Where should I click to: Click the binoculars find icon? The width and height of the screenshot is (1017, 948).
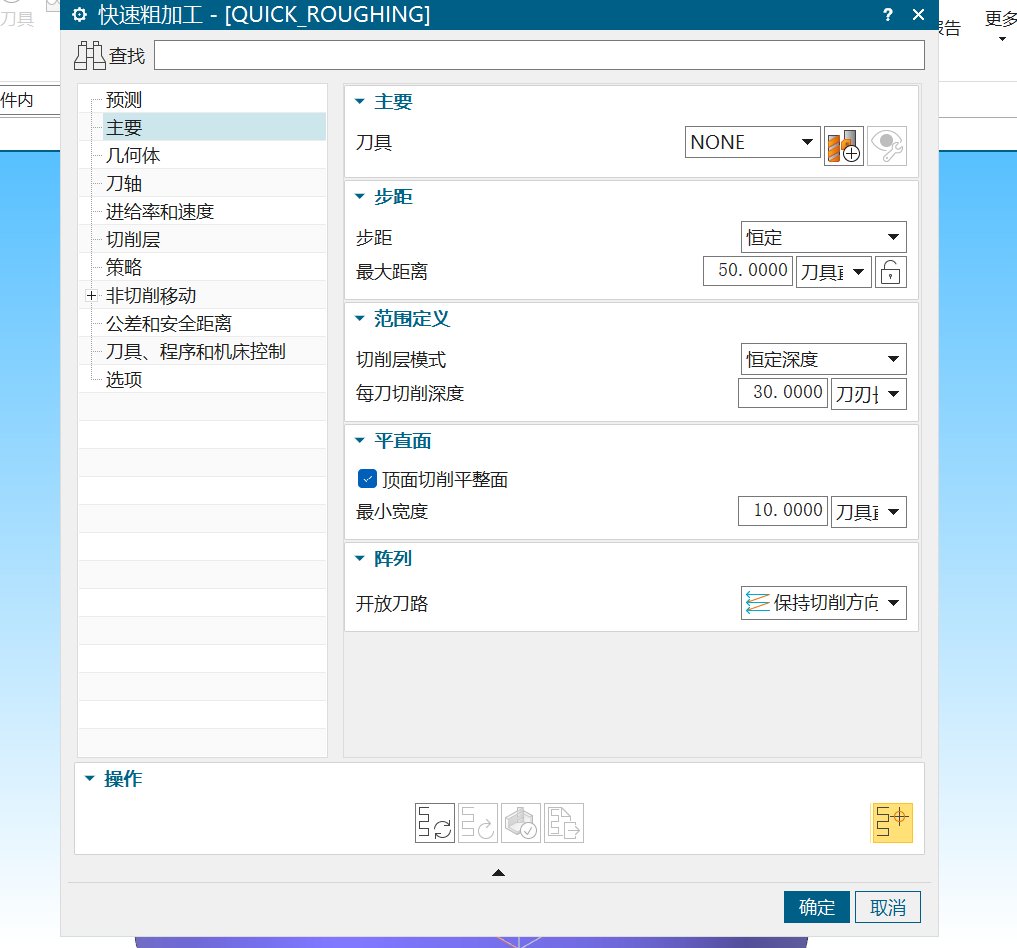pyautogui.click(x=90, y=56)
